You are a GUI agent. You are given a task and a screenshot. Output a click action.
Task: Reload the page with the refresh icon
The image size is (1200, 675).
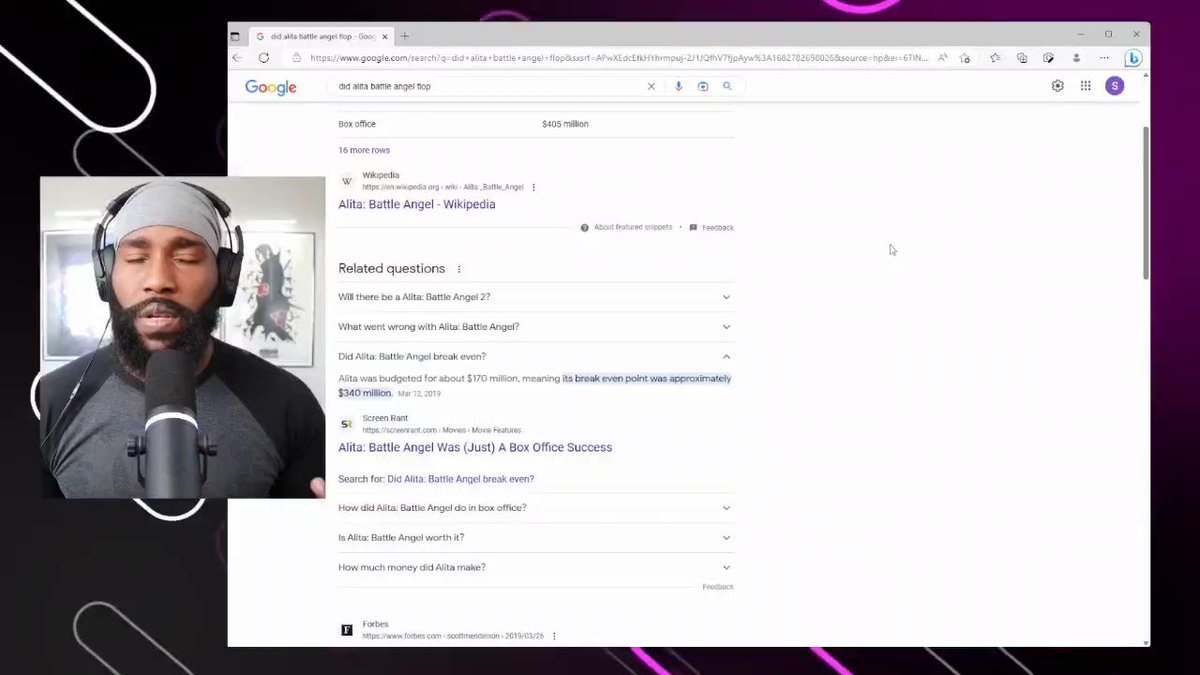264,58
